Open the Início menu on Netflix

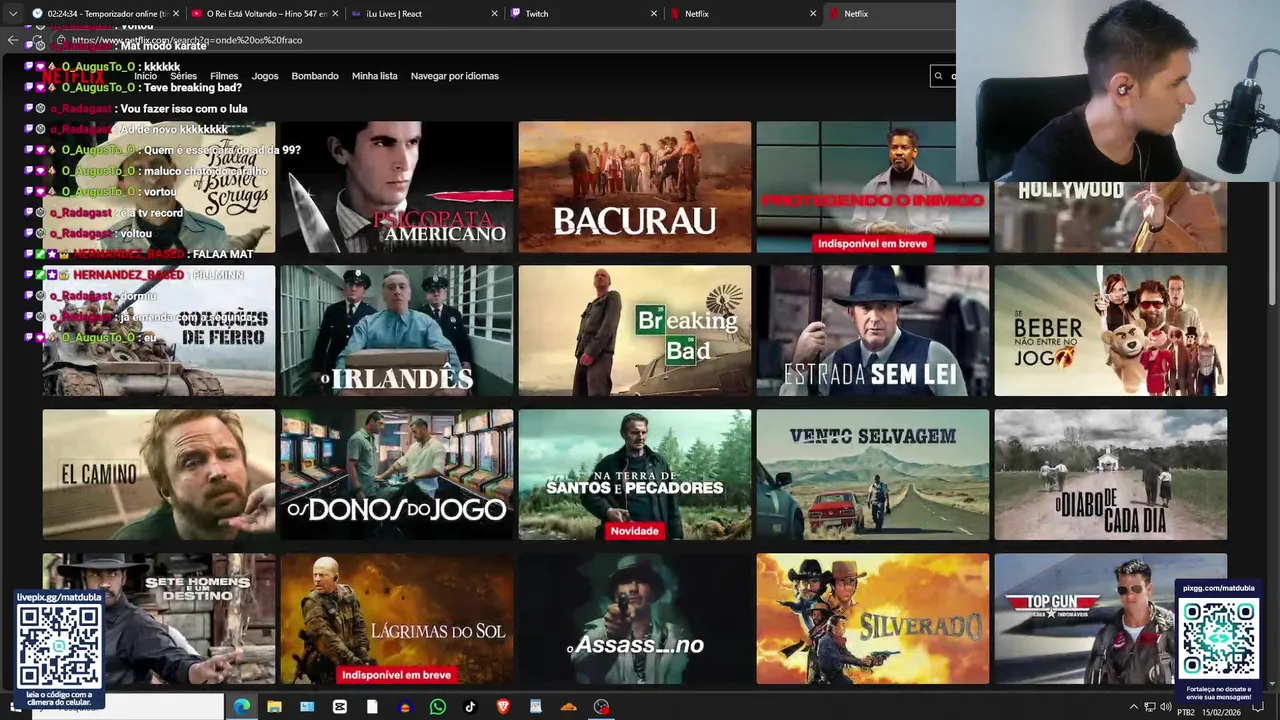[x=146, y=76]
